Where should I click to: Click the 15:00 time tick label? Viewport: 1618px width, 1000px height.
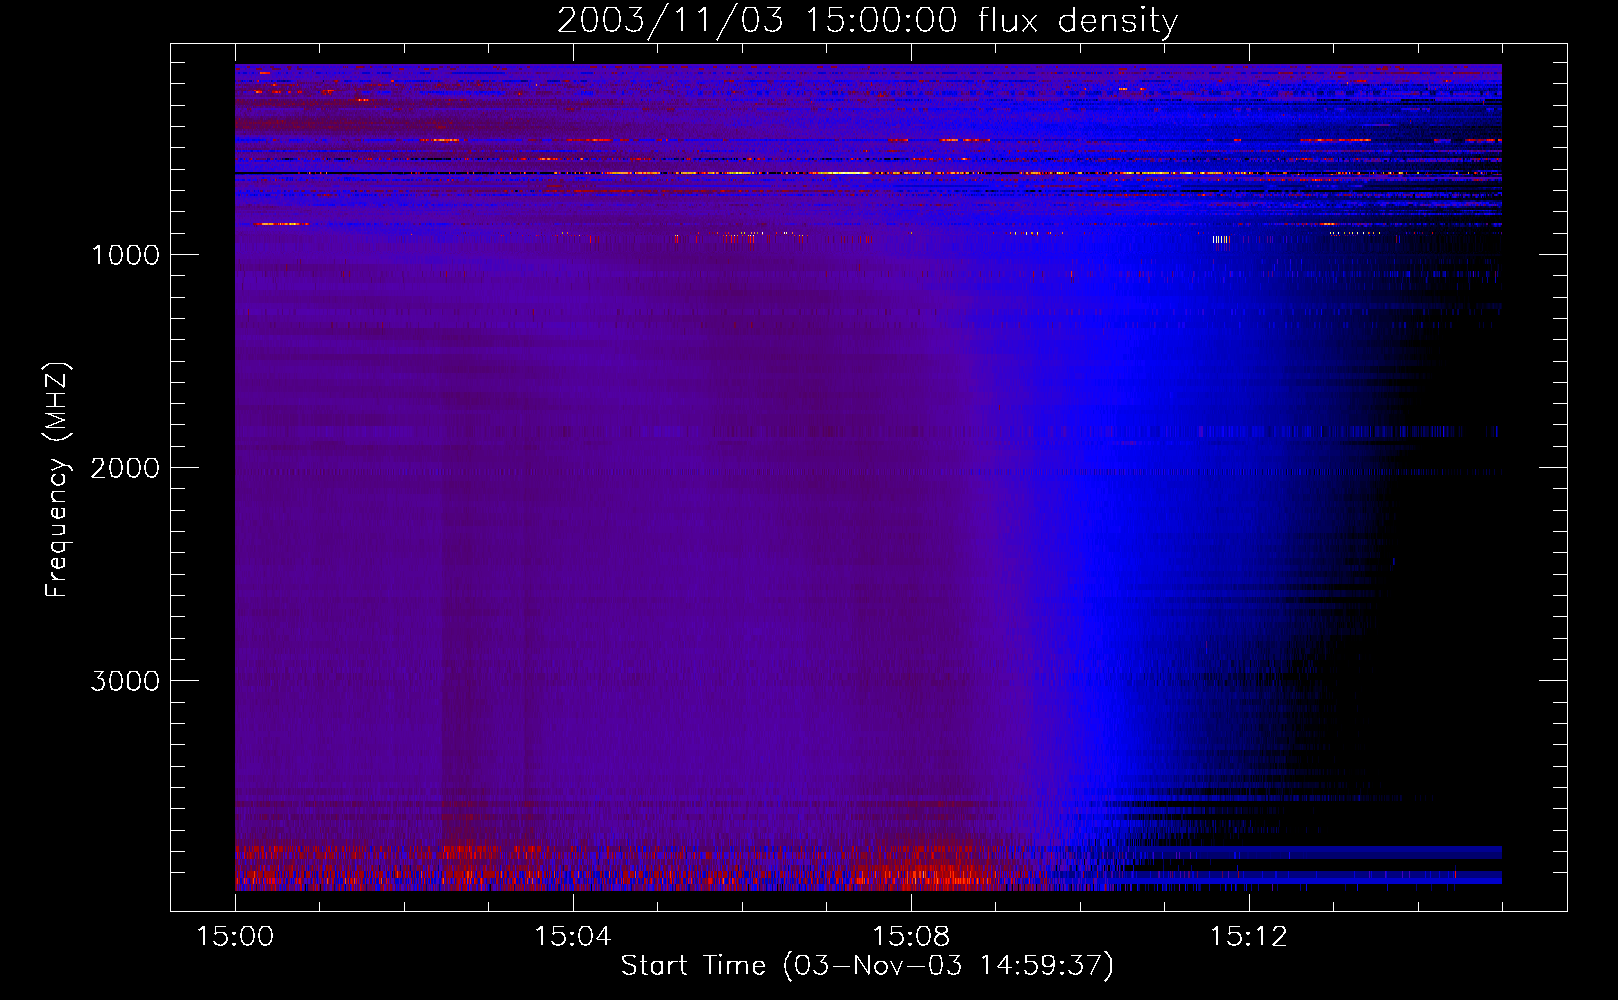tap(235, 937)
